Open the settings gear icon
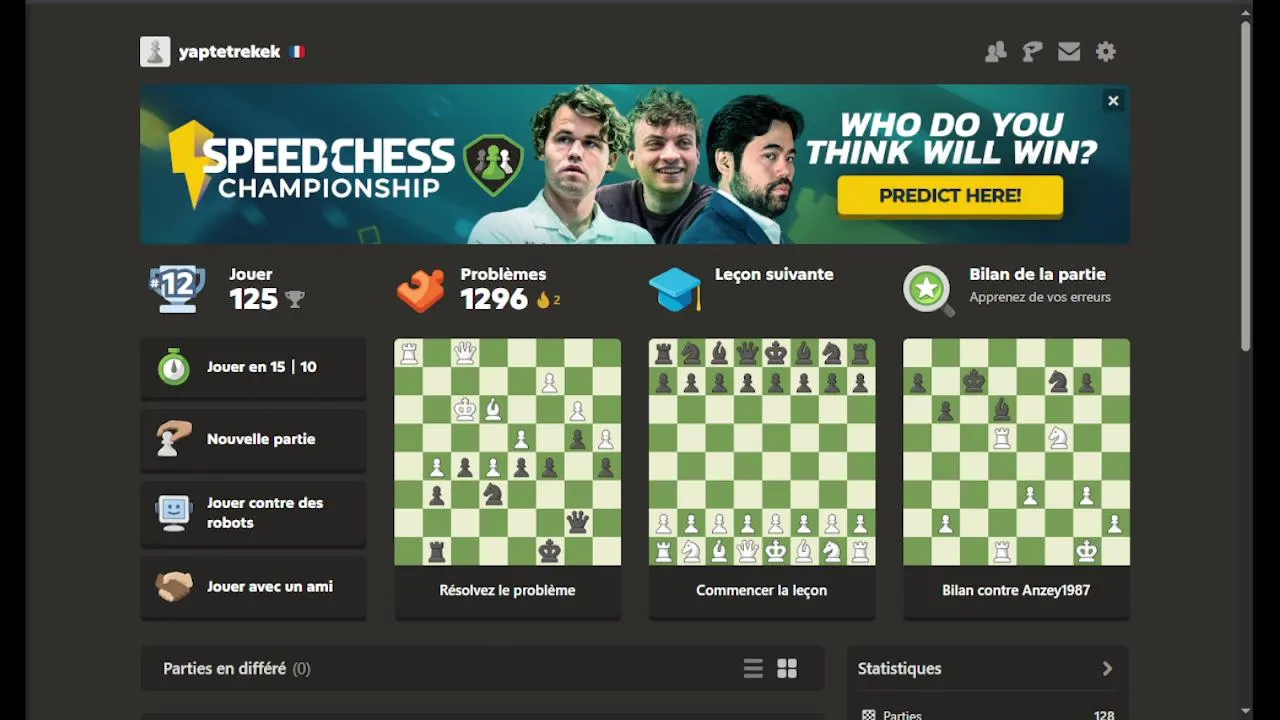This screenshot has height=720, width=1280. pyautogui.click(x=1105, y=52)
